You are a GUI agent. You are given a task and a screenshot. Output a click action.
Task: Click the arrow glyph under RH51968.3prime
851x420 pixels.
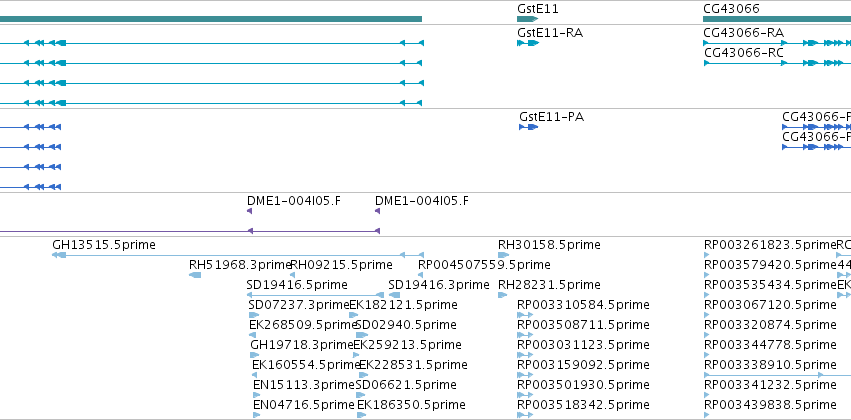tap(195, 275)
